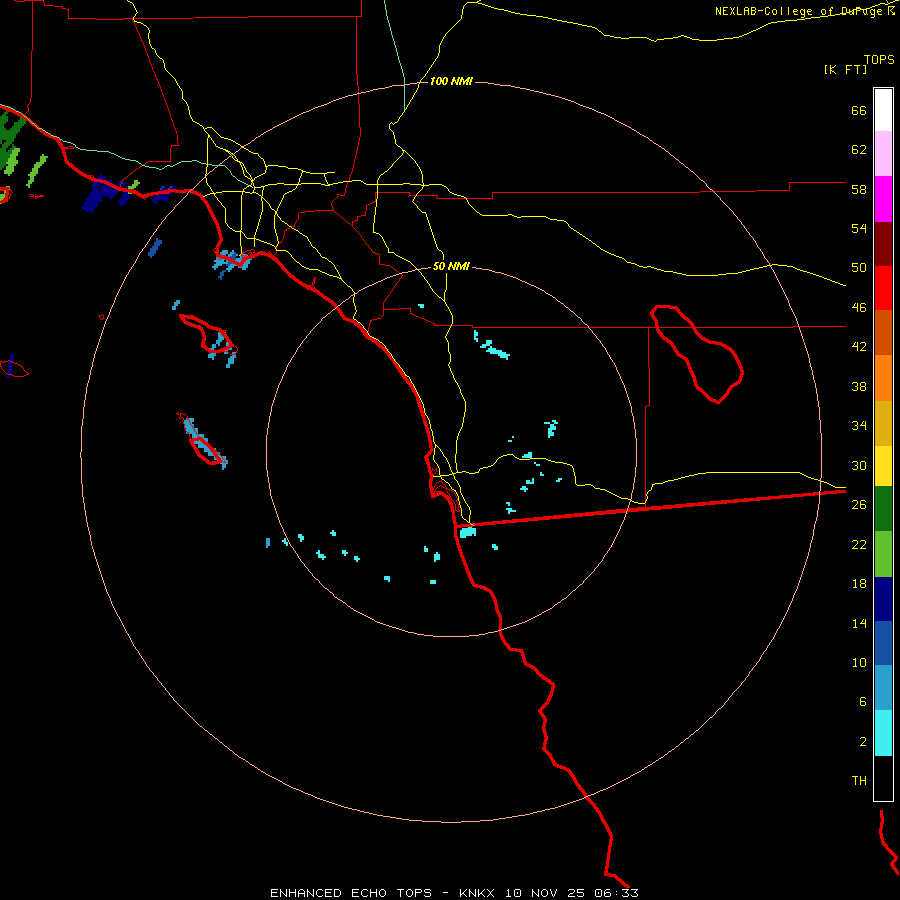Pick the gold swatch beside 38

883,423
